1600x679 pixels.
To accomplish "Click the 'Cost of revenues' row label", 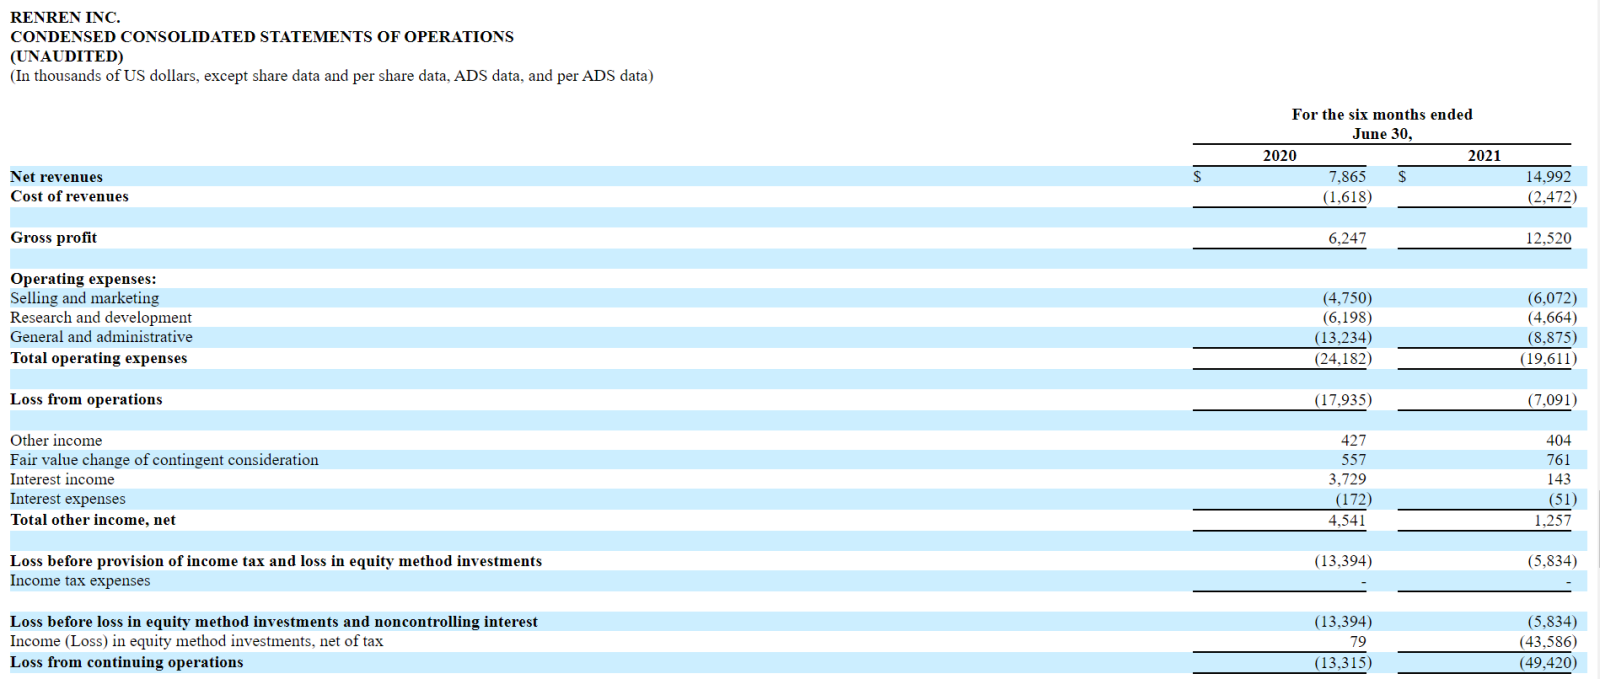I will (x=69, y=197).
